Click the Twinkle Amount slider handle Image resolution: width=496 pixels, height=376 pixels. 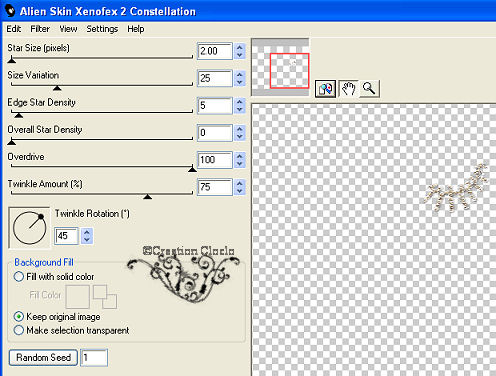coord(147,197)
